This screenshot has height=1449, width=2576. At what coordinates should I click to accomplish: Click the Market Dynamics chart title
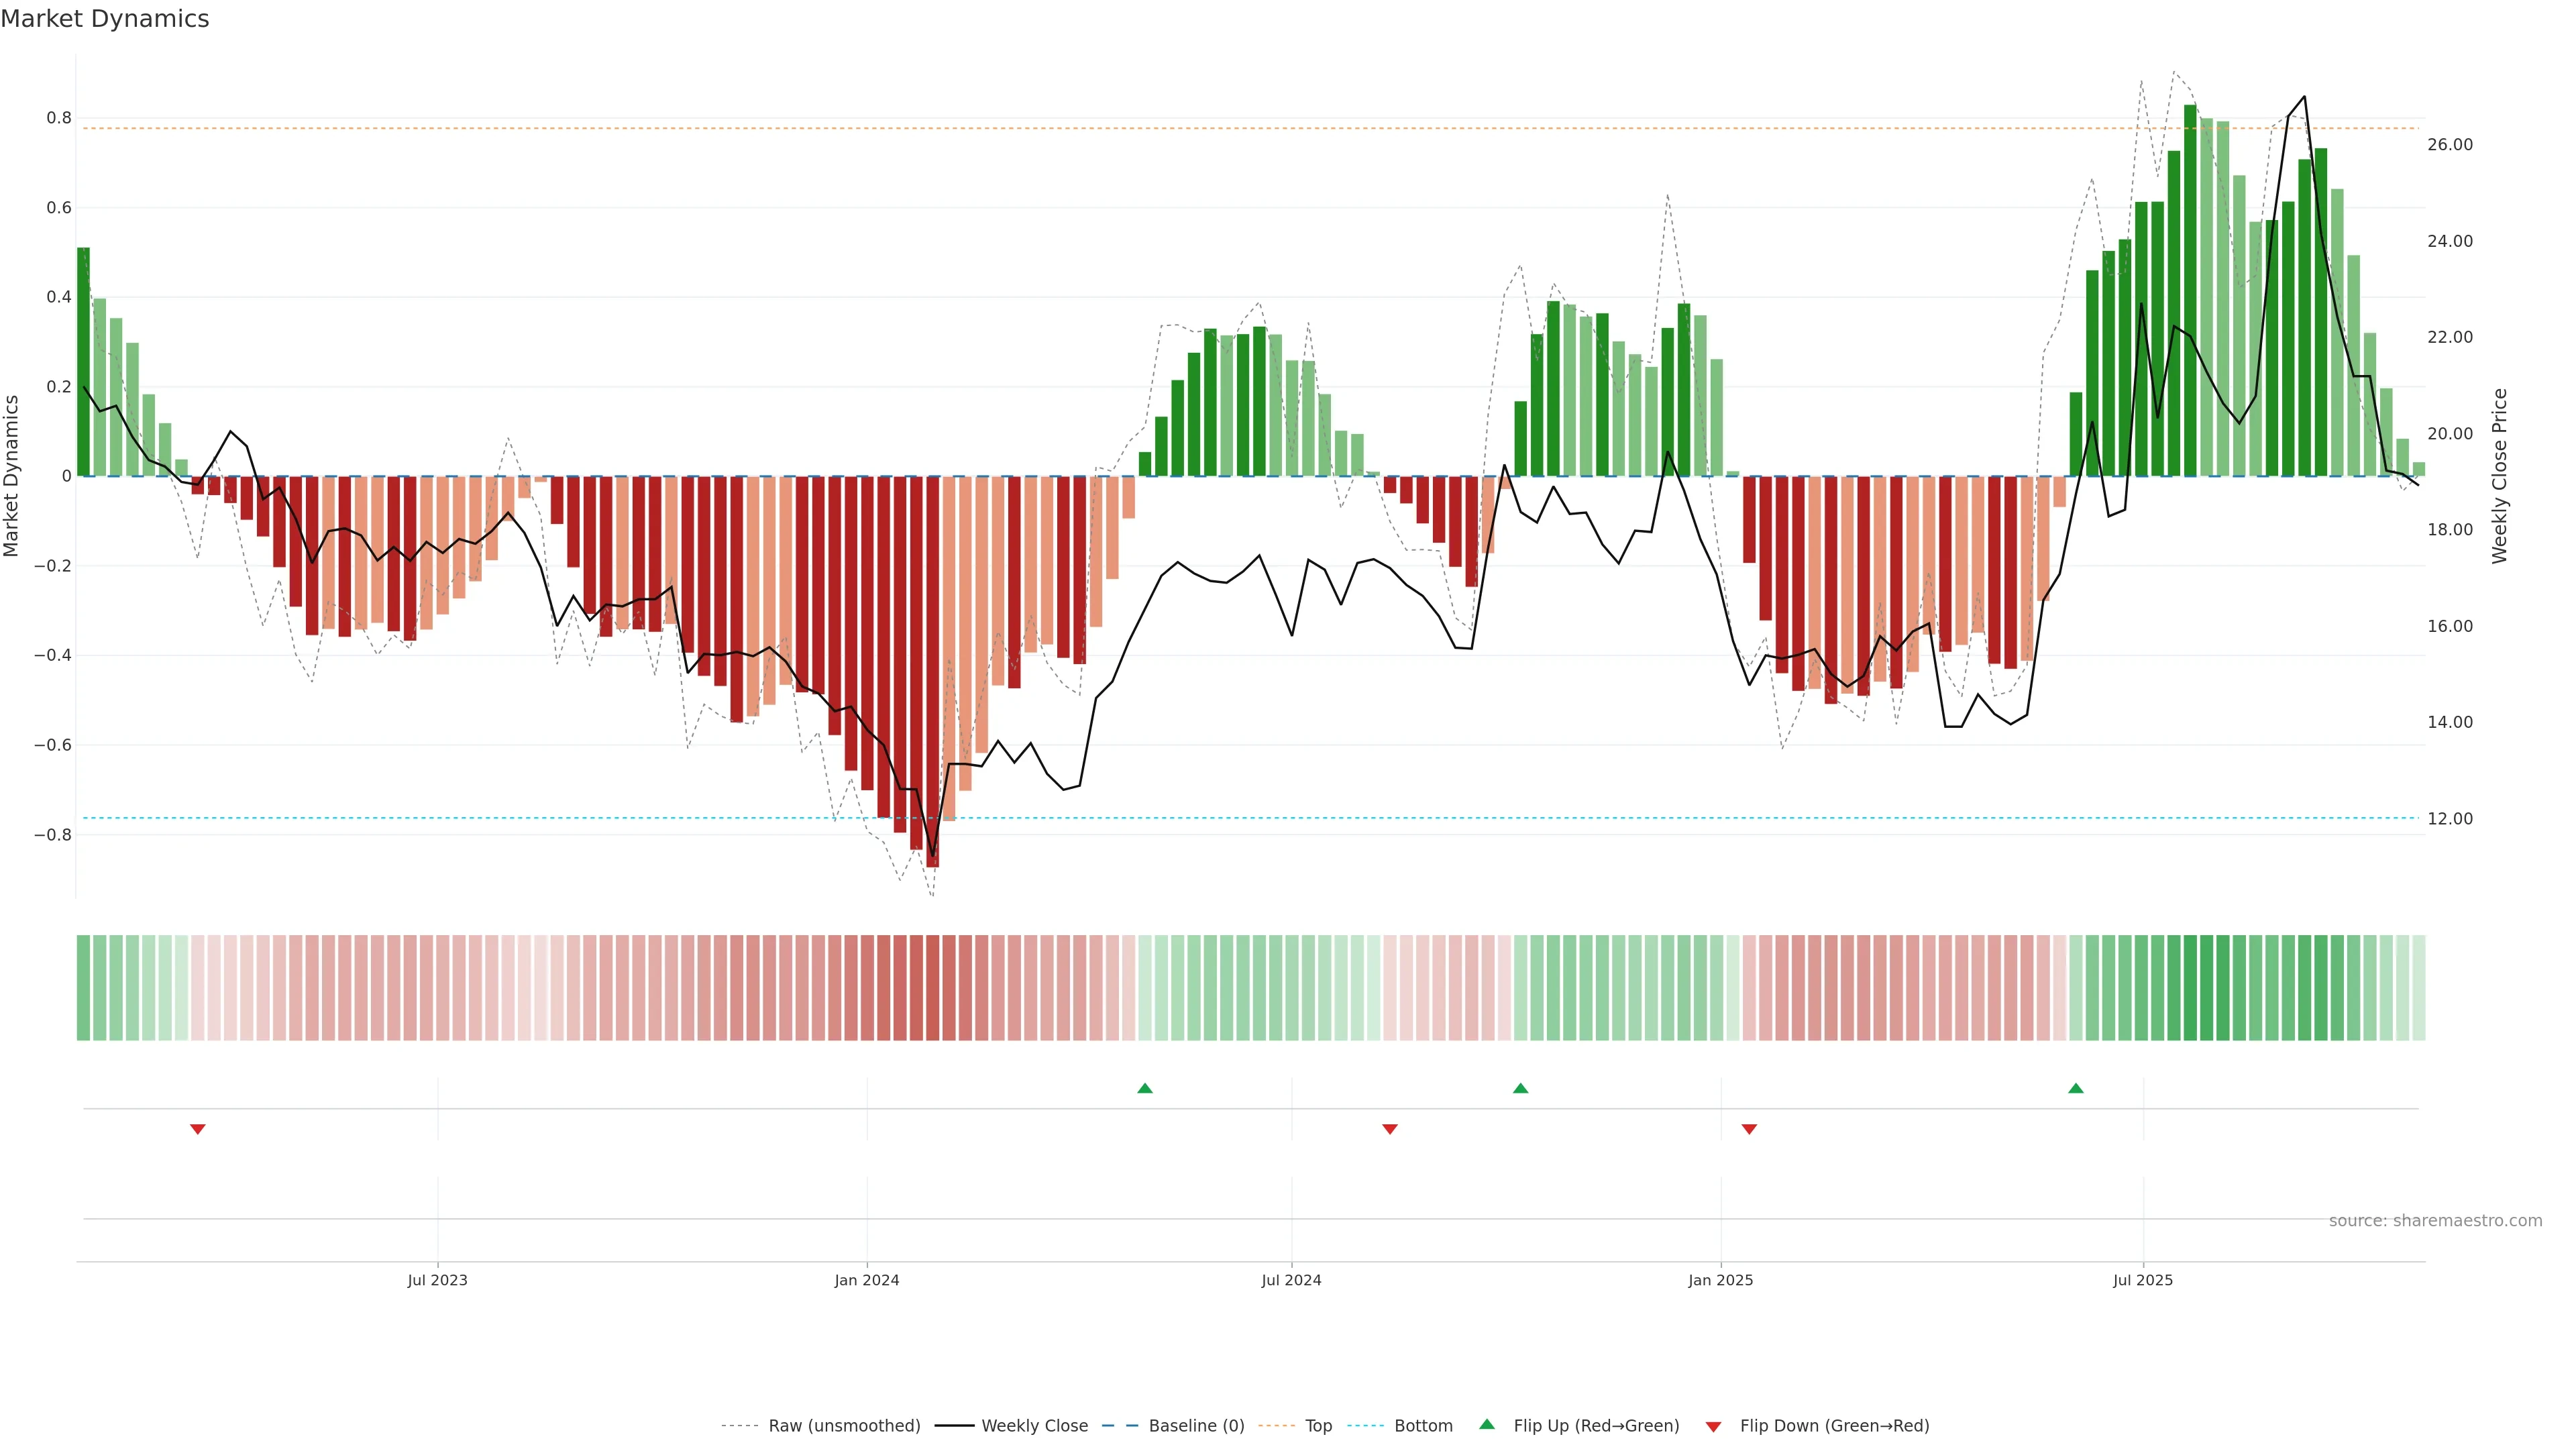(105, 19)
